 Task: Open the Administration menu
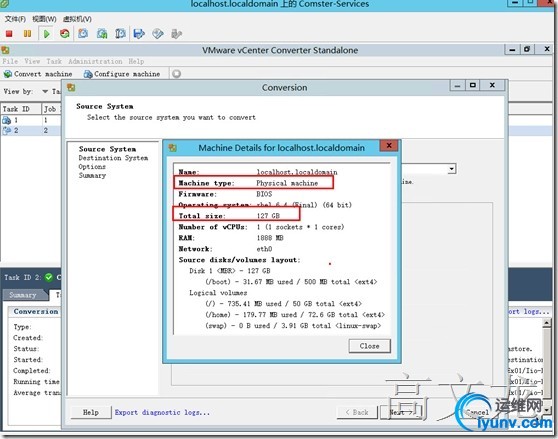95,61
